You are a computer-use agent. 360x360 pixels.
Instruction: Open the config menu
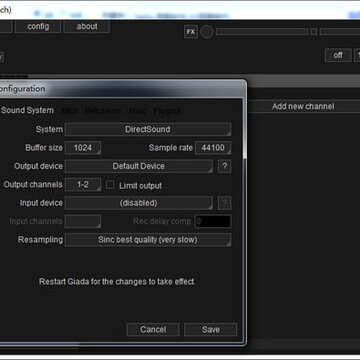click(38, 26)
